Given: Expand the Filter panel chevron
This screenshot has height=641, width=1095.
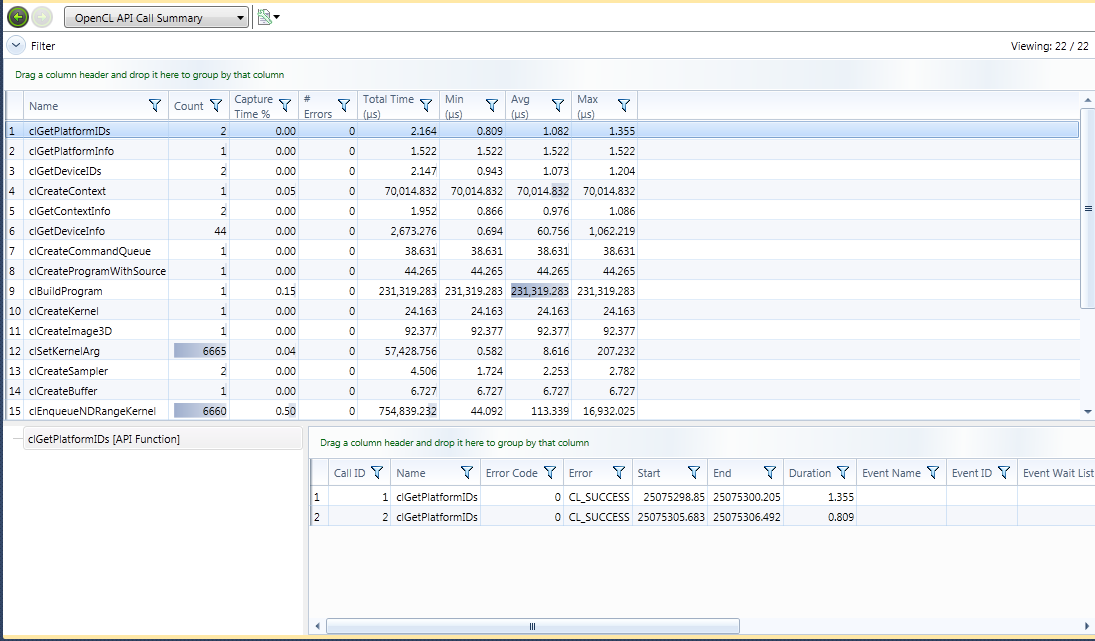Looking at the screenshot, I should [15, 45].
